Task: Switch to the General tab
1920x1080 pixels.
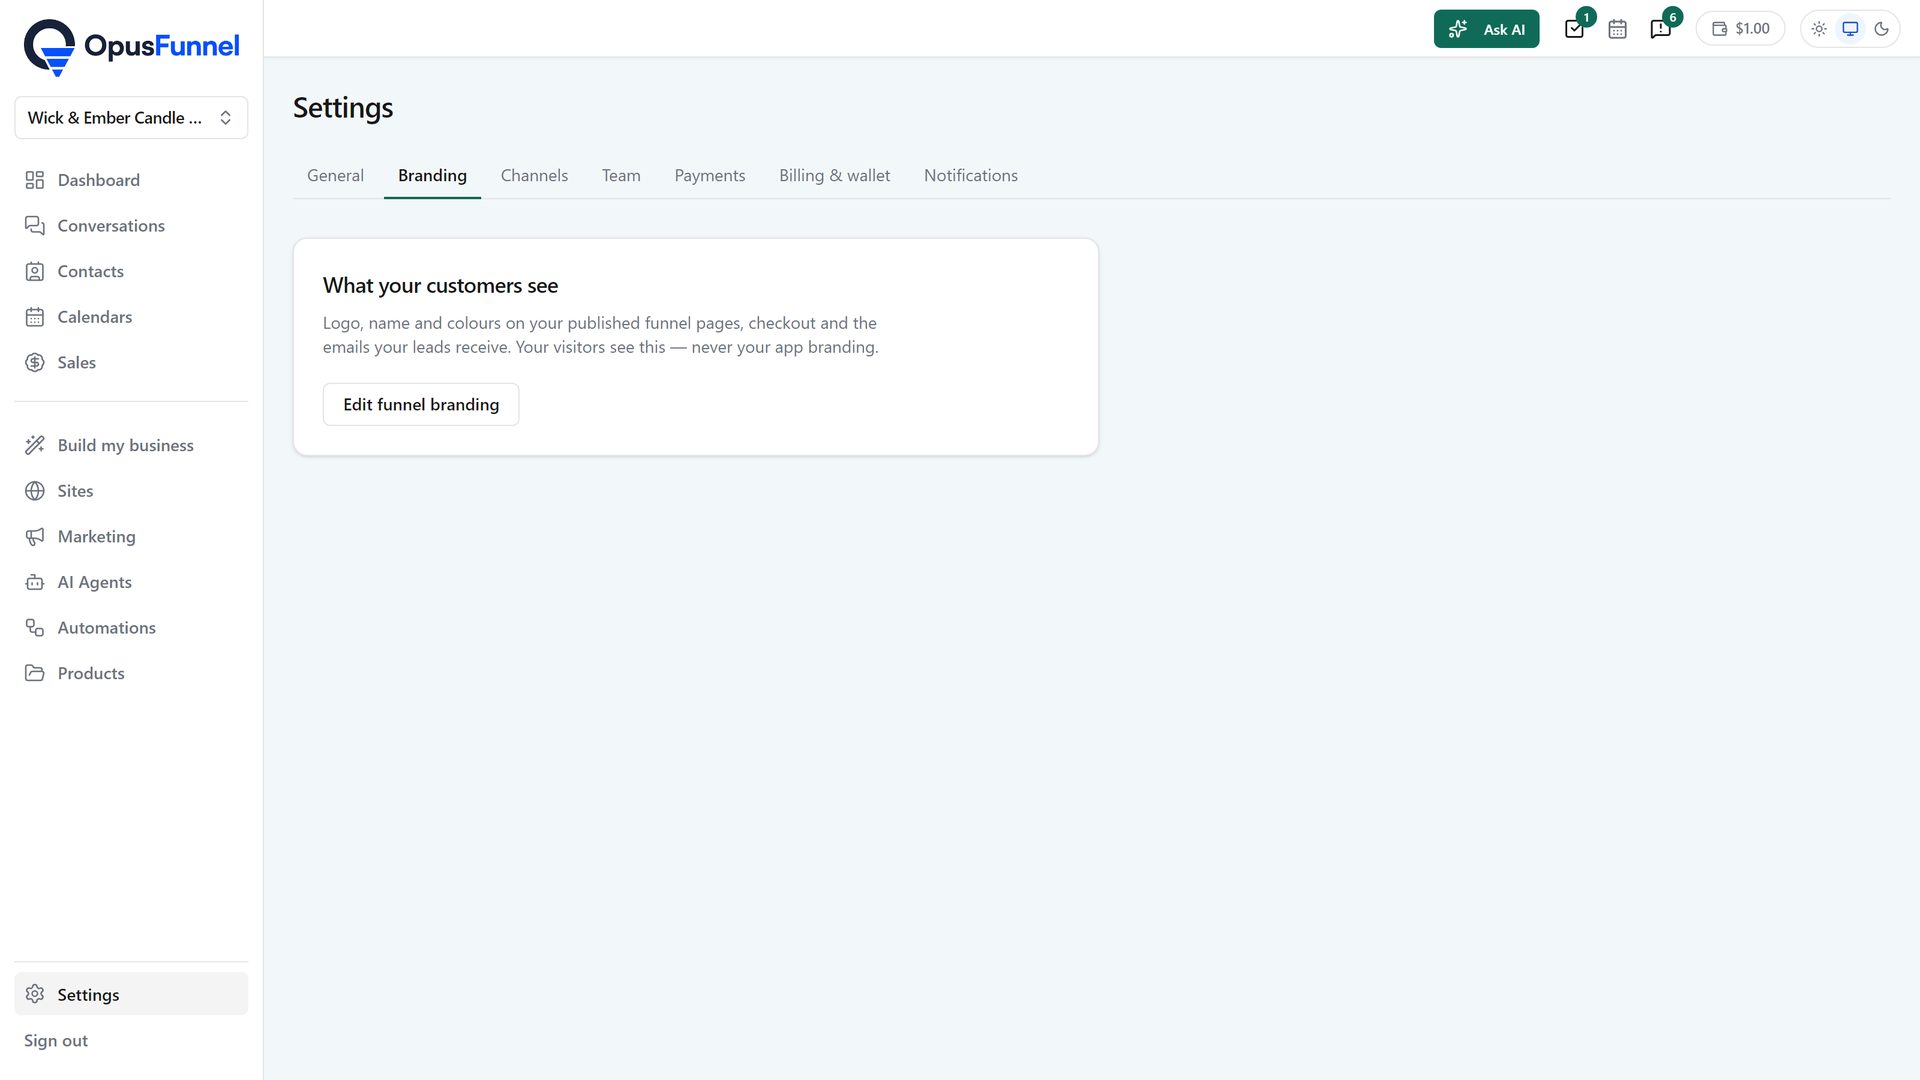Action: click(x=335, y=176)
